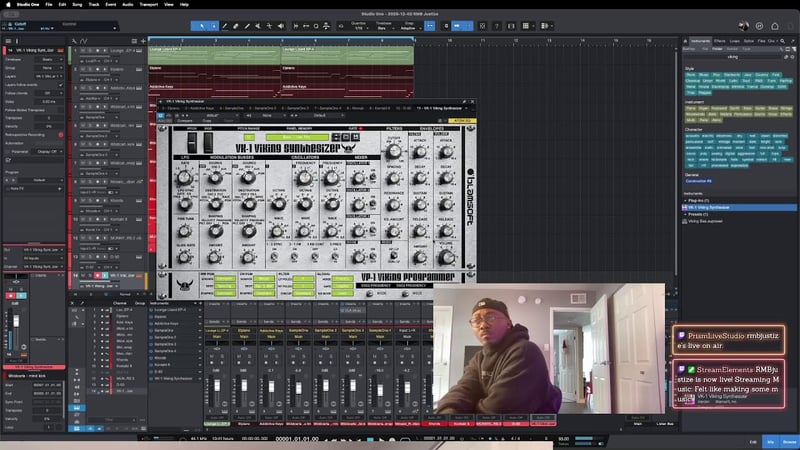The height and width of the screenshot is (450, 800).
Task: Select Construction Kit tag in browser
Action: click(698, 181)
